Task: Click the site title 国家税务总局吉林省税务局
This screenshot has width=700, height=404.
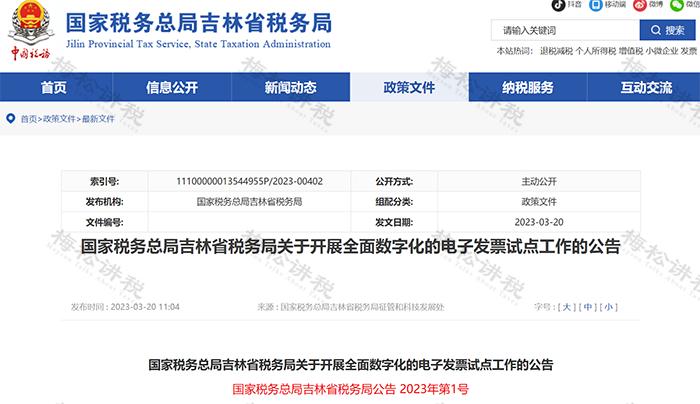Action: point(199,23)
